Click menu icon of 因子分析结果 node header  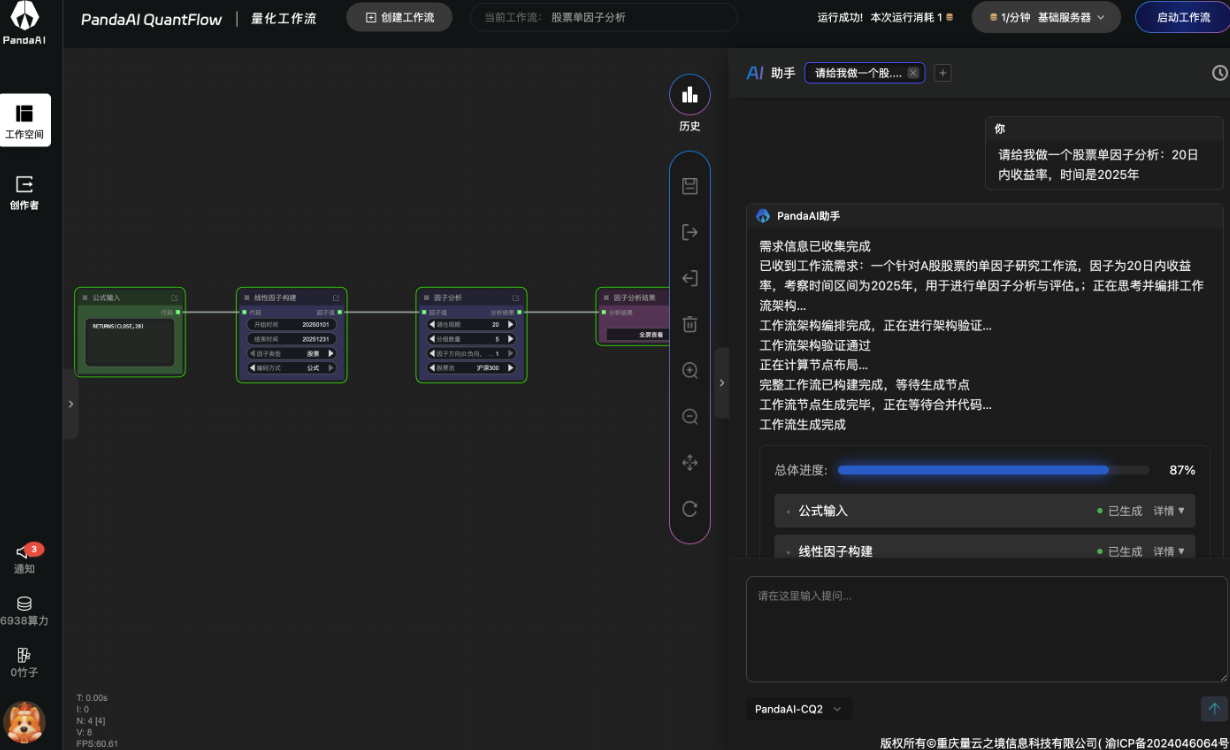(605, 298)
